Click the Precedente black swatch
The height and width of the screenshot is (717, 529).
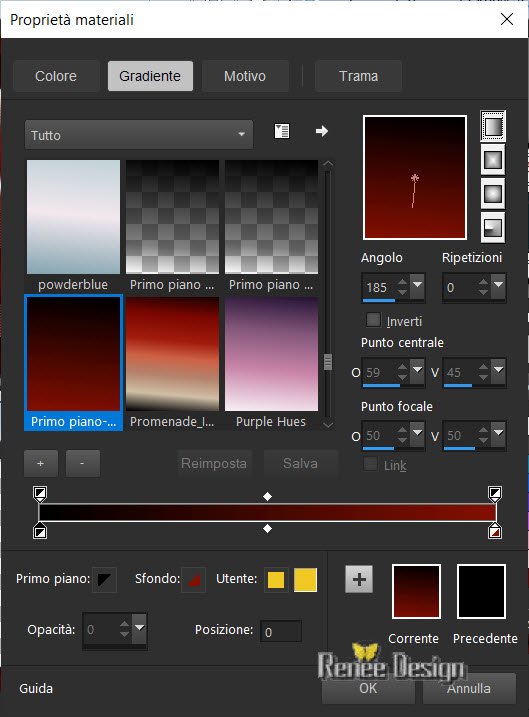(481, 591)
